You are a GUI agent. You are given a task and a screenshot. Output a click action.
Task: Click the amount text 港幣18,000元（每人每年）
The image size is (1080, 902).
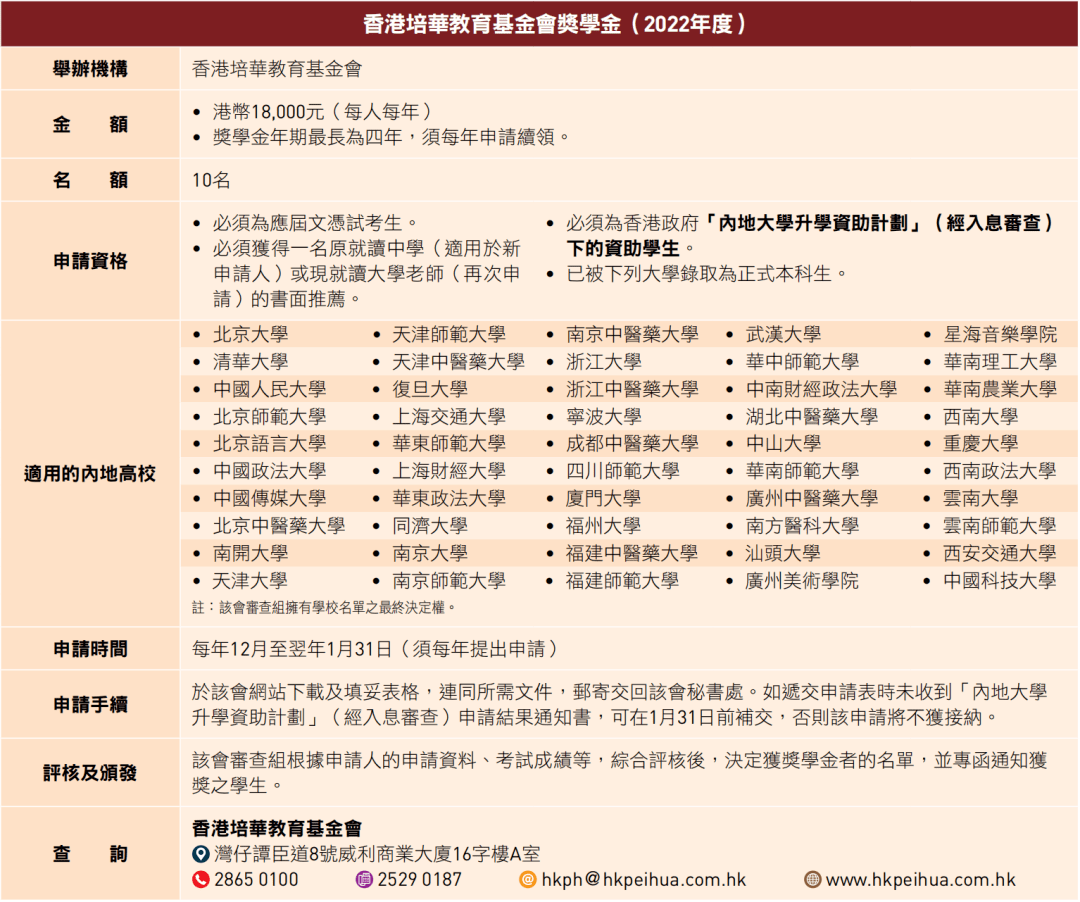[x=322, y=112]
